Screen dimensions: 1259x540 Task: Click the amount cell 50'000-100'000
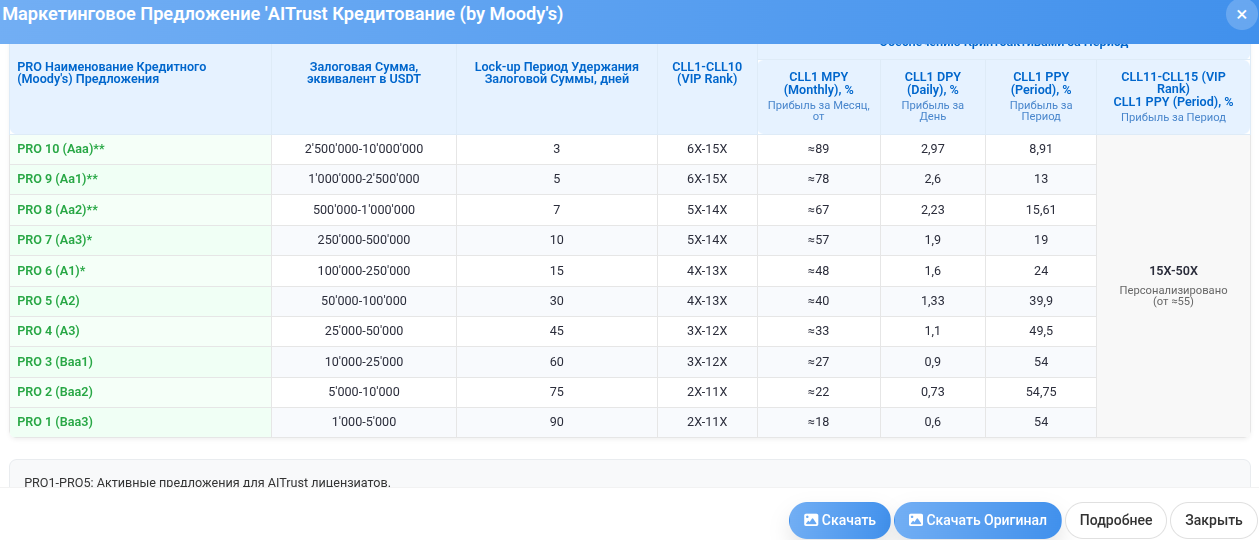click(x=364, y=301)
